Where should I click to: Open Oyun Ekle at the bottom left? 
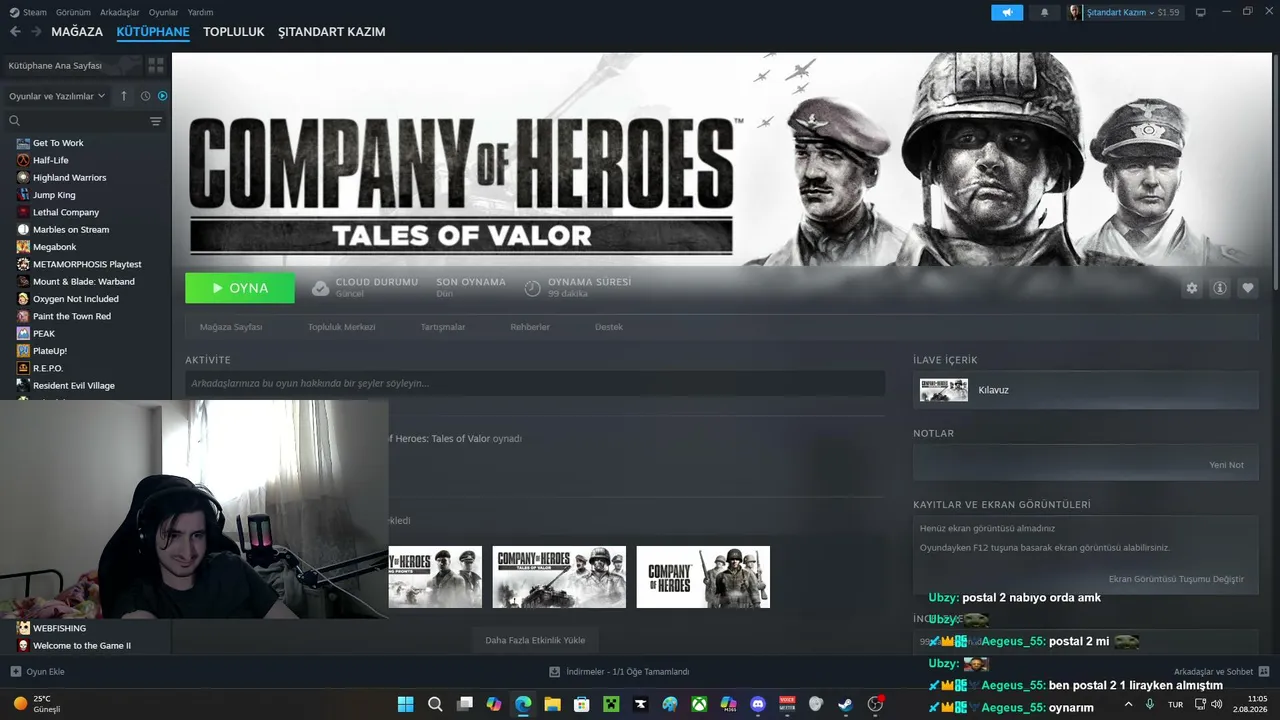tap(37, 671)
